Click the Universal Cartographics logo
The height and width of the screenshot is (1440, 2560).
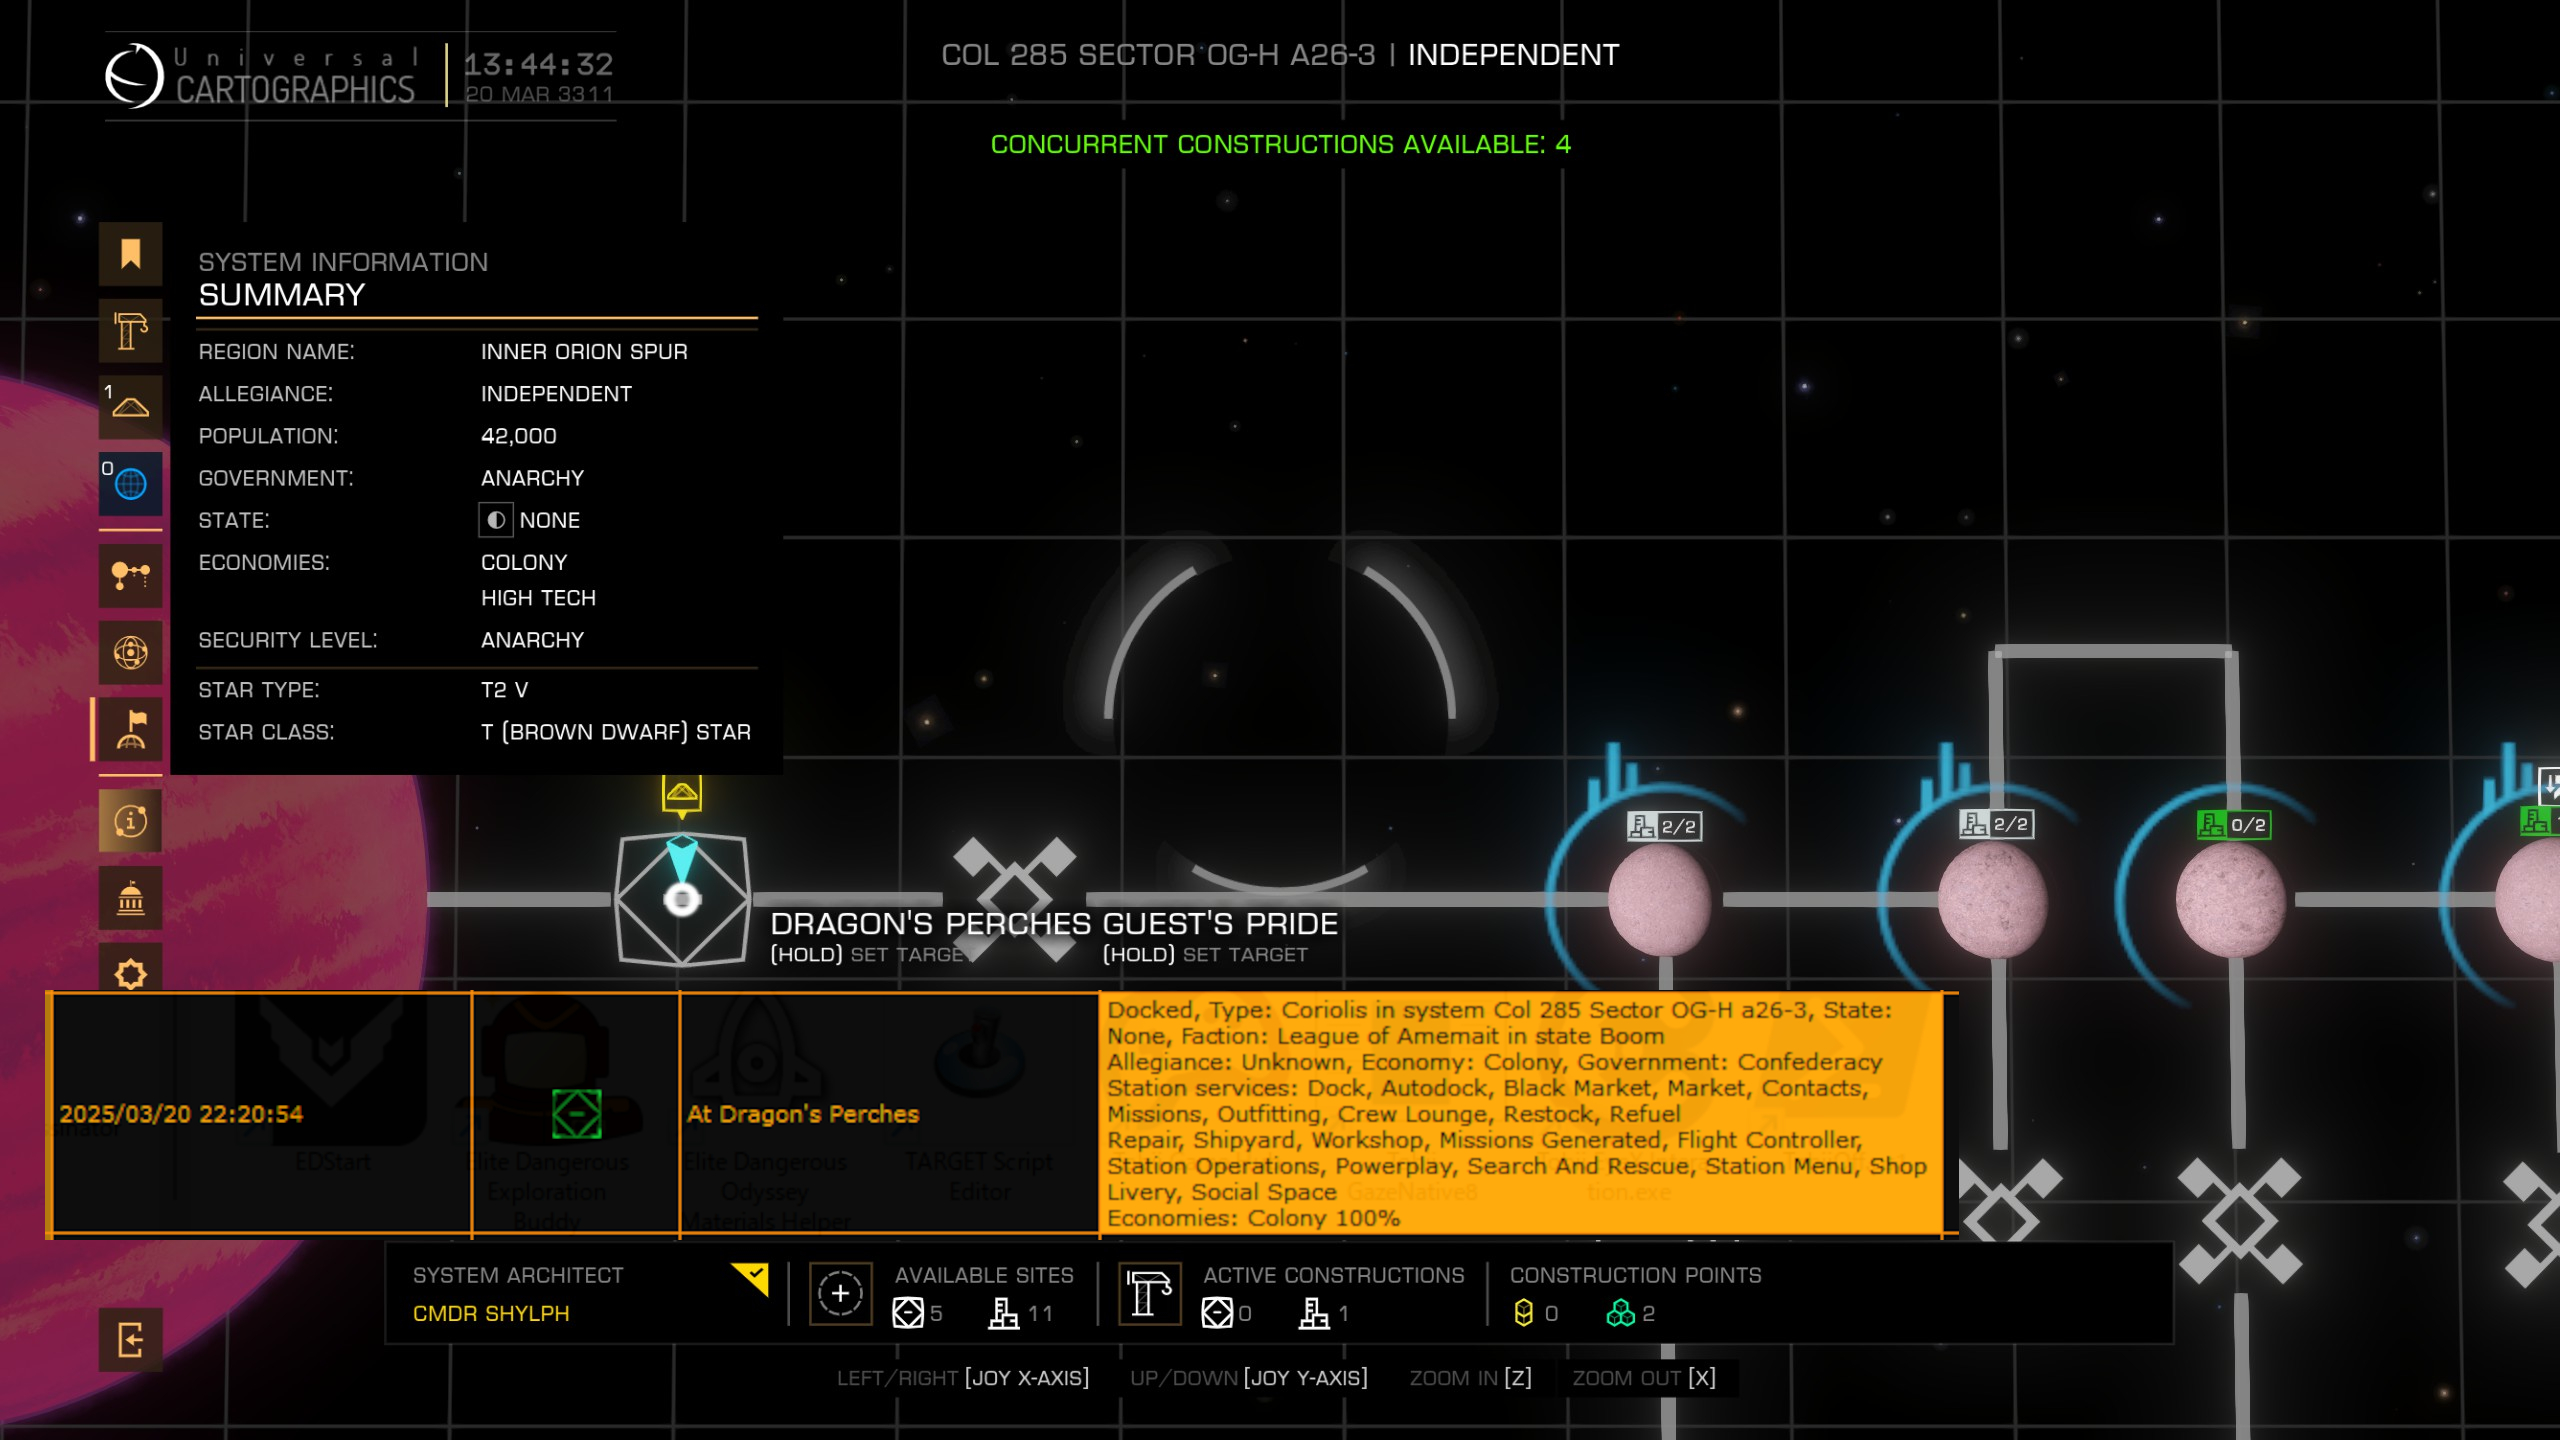[134, 75]
